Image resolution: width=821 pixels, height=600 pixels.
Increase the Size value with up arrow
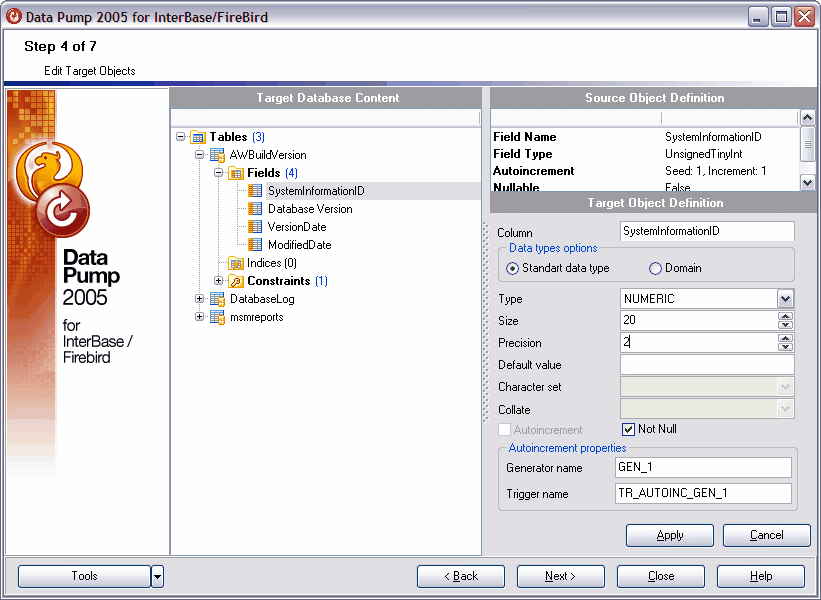(785, 316)
